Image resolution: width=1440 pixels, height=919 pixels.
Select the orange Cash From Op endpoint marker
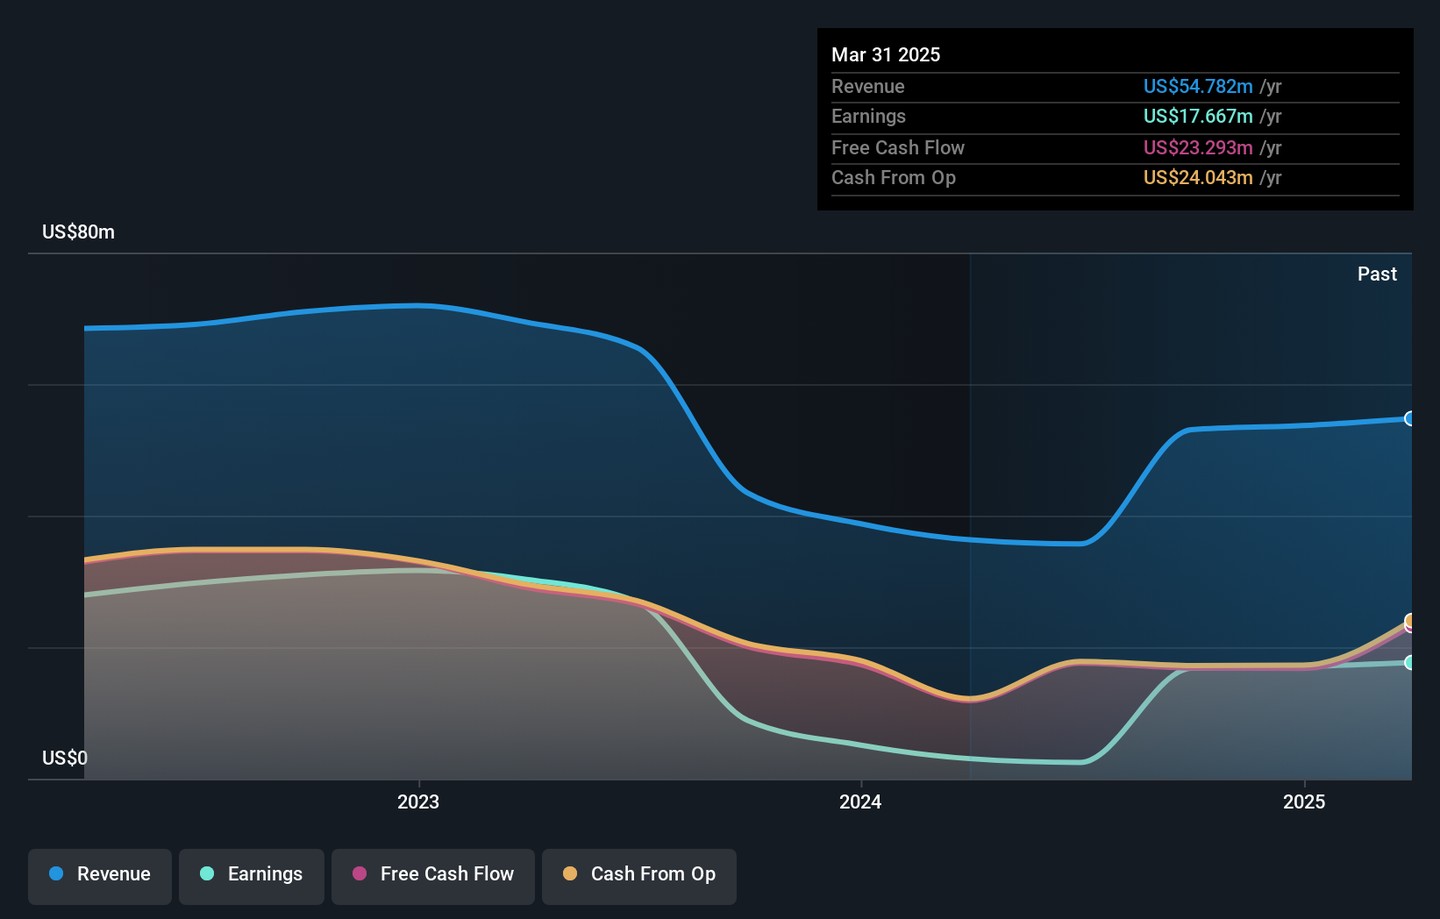point(1410,620)
